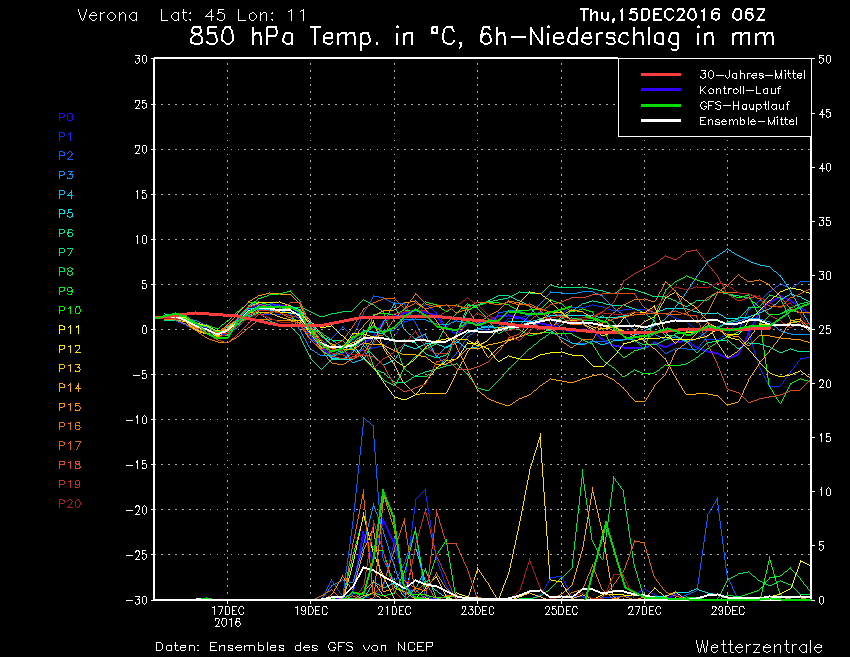Select the P5 ensemble member label
Image resolution: width=850 pixels, height=657 pixels.
(x=66, y=214)
